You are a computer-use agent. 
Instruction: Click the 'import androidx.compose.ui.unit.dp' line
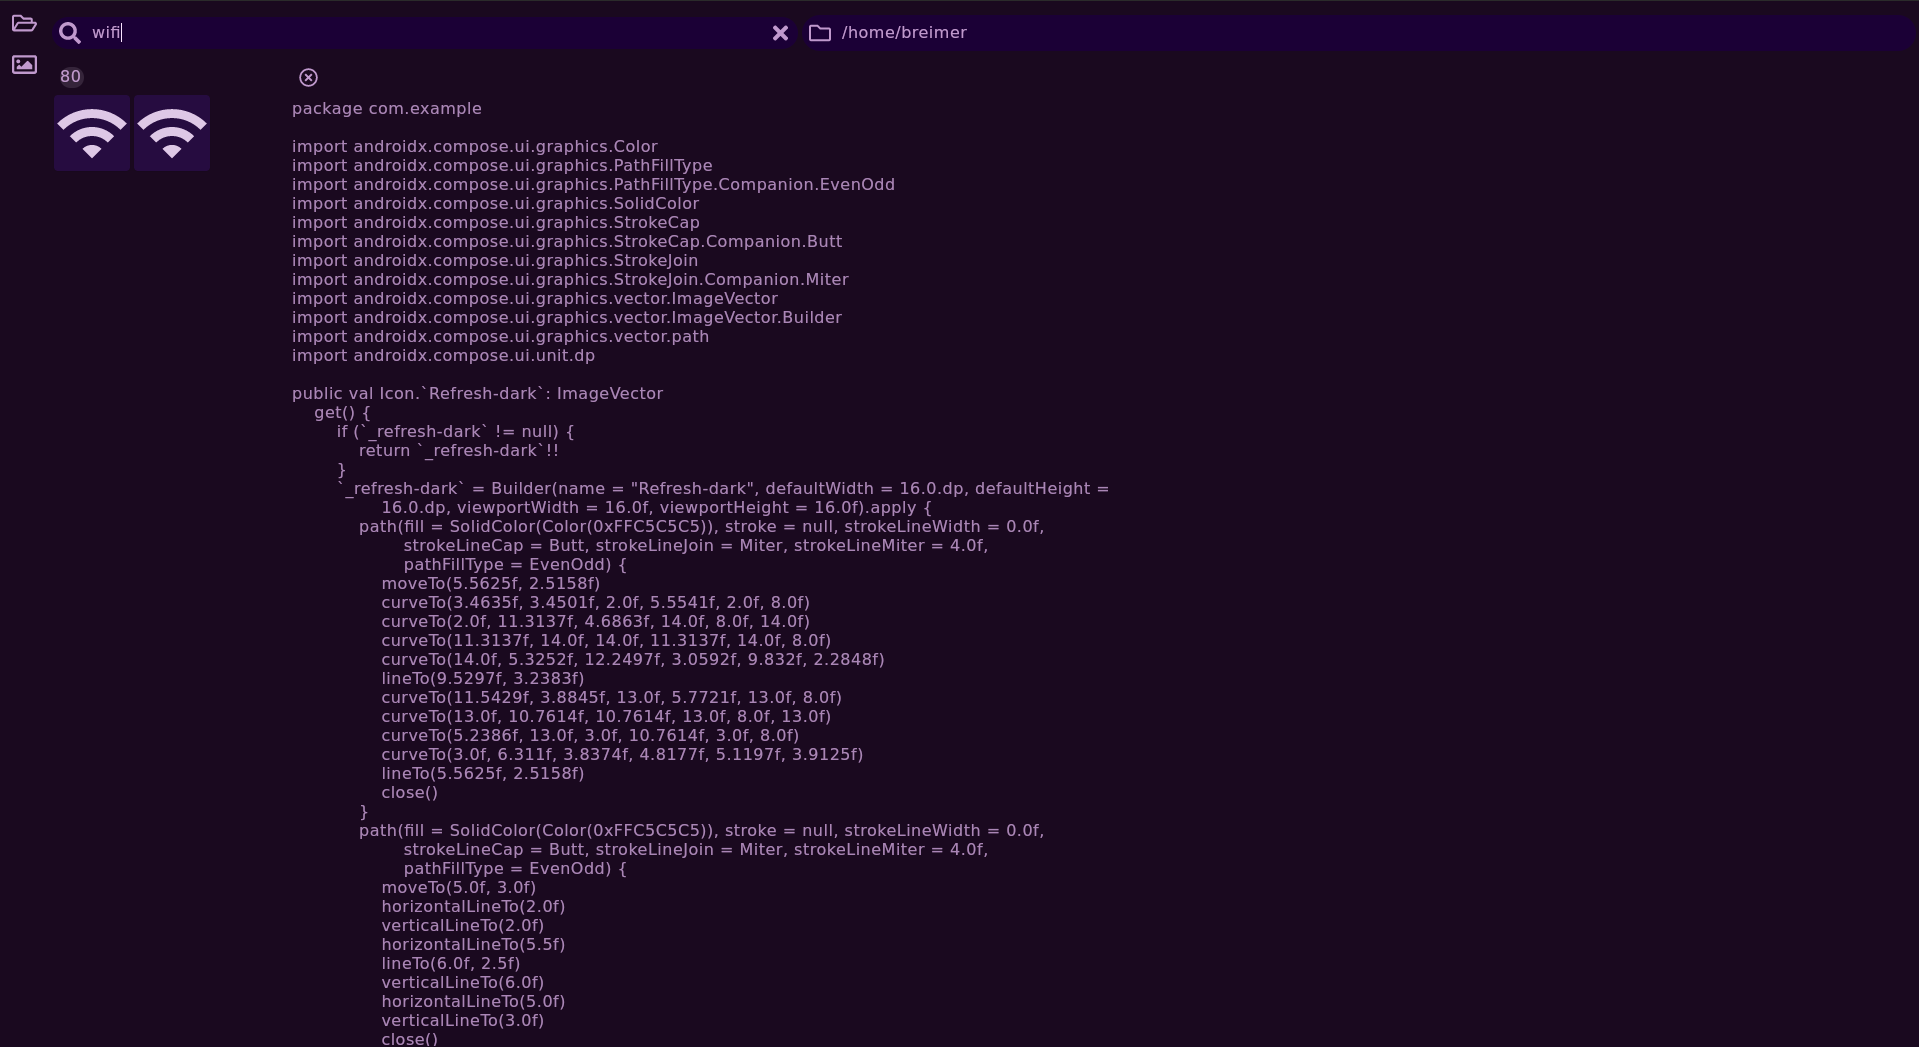pos(443,355)
